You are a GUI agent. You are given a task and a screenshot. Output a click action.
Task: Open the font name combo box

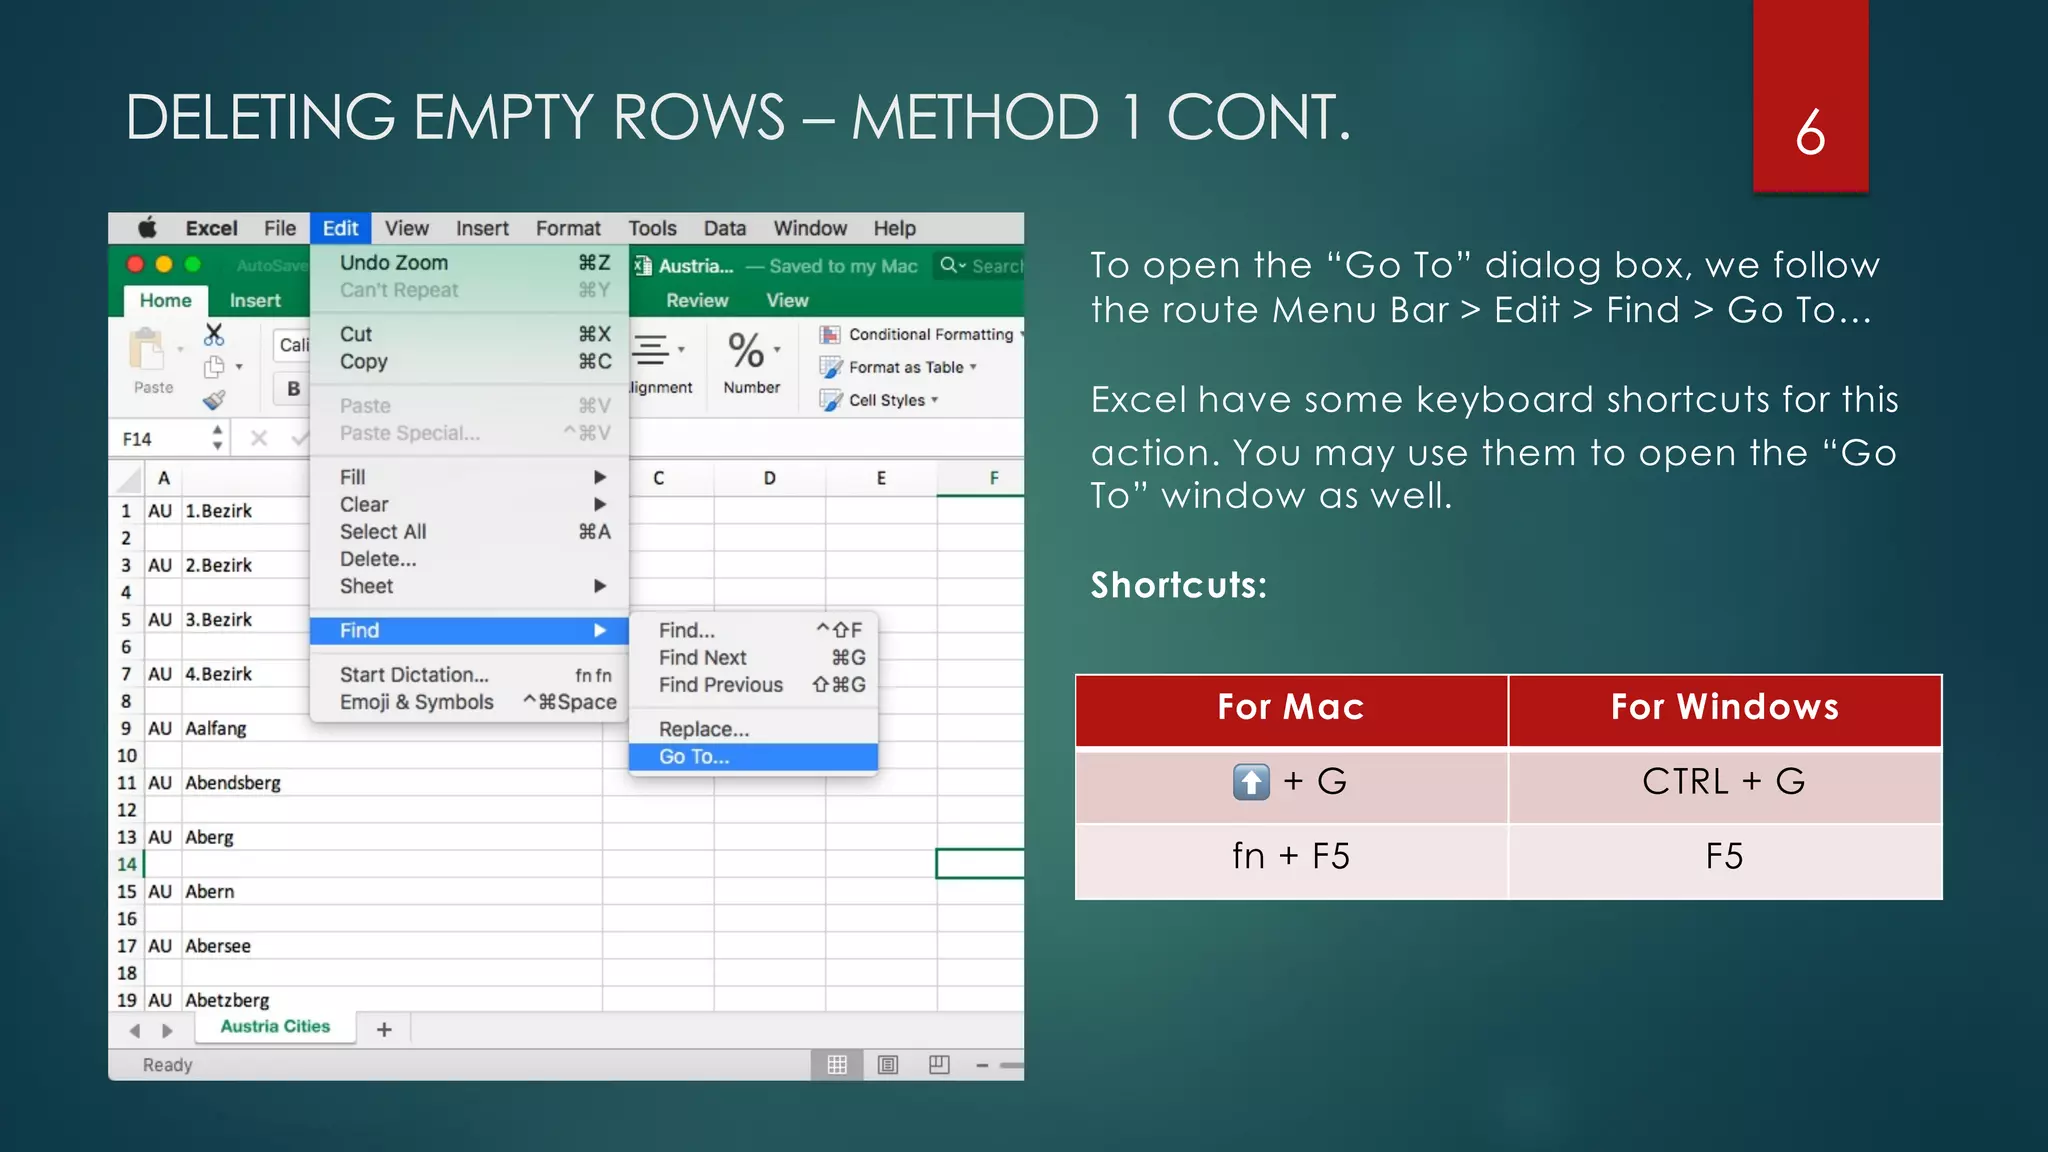click(293, 345)
